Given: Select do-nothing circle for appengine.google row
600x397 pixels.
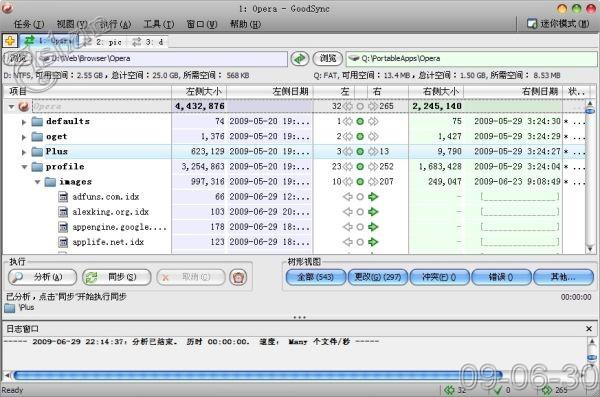Looking at the screenshot, I should pos(360,227).
